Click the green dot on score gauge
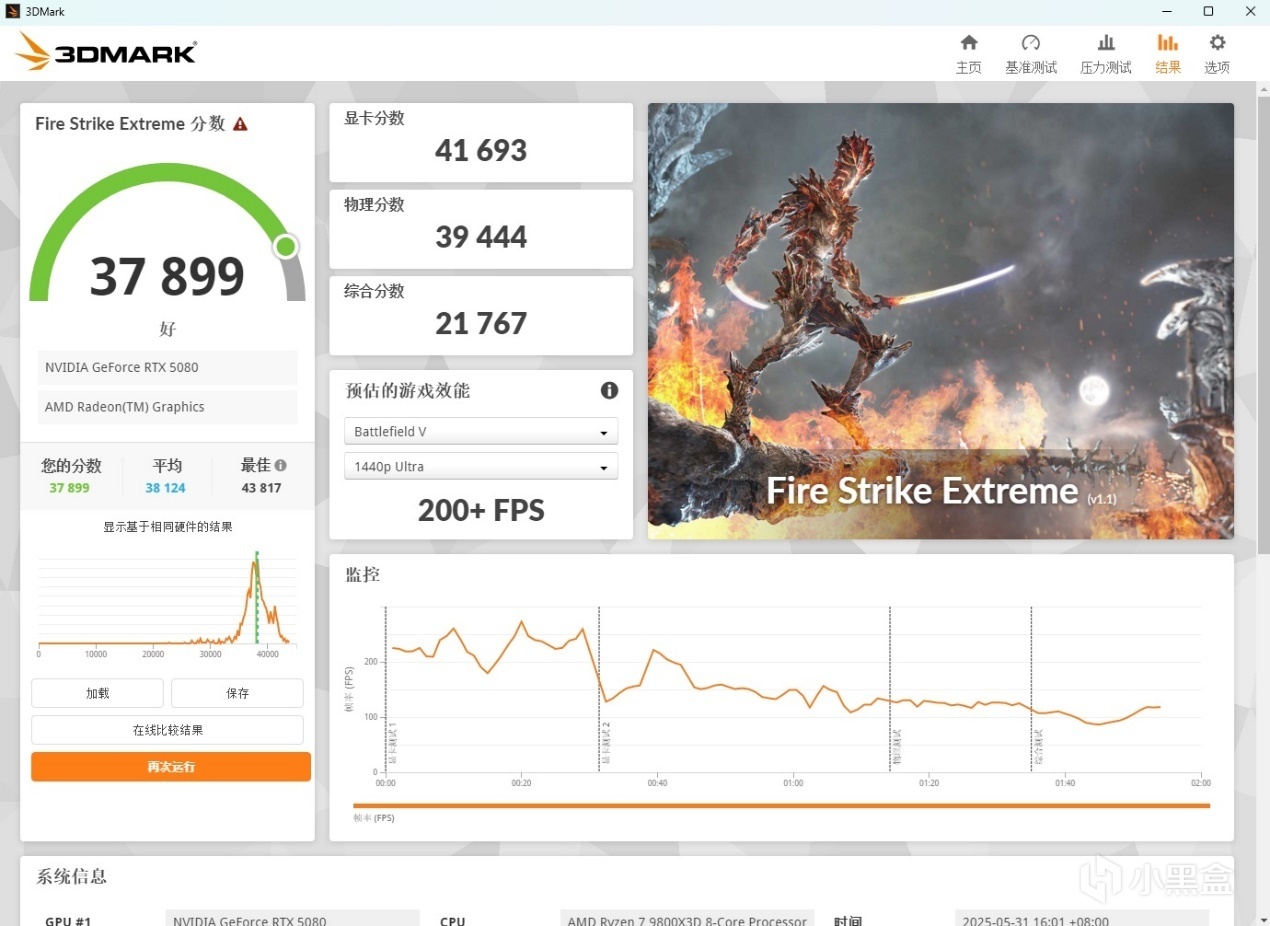Viewport: 1270px width, 926px height. [286, 246]
